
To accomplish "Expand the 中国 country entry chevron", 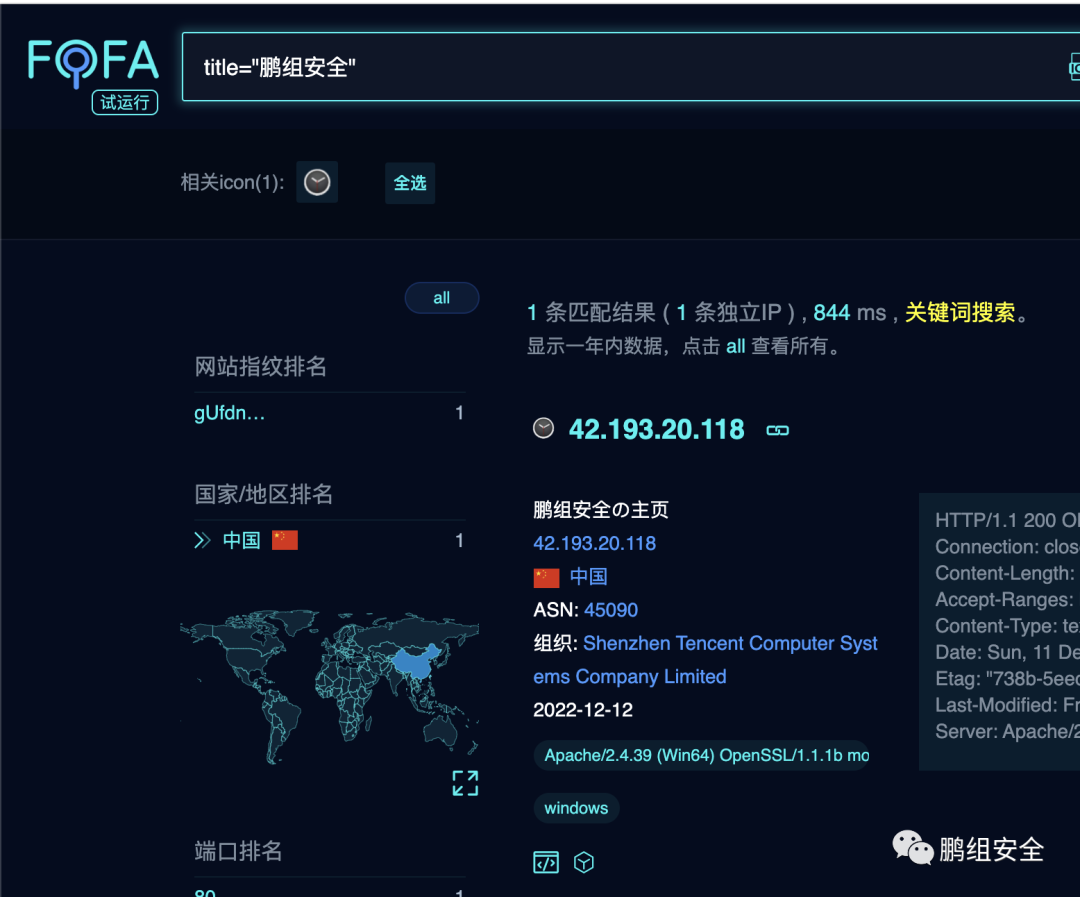I will click(202, 540).
